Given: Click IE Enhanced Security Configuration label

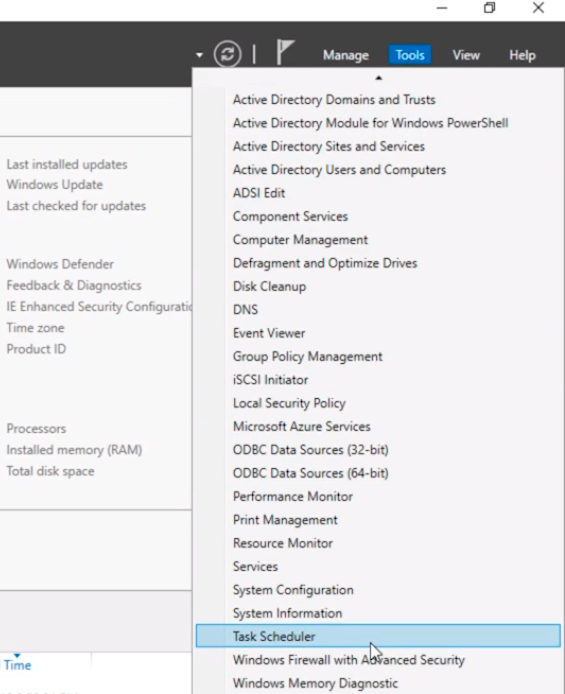Looking at the screenshot, I should tap(99, 307).
